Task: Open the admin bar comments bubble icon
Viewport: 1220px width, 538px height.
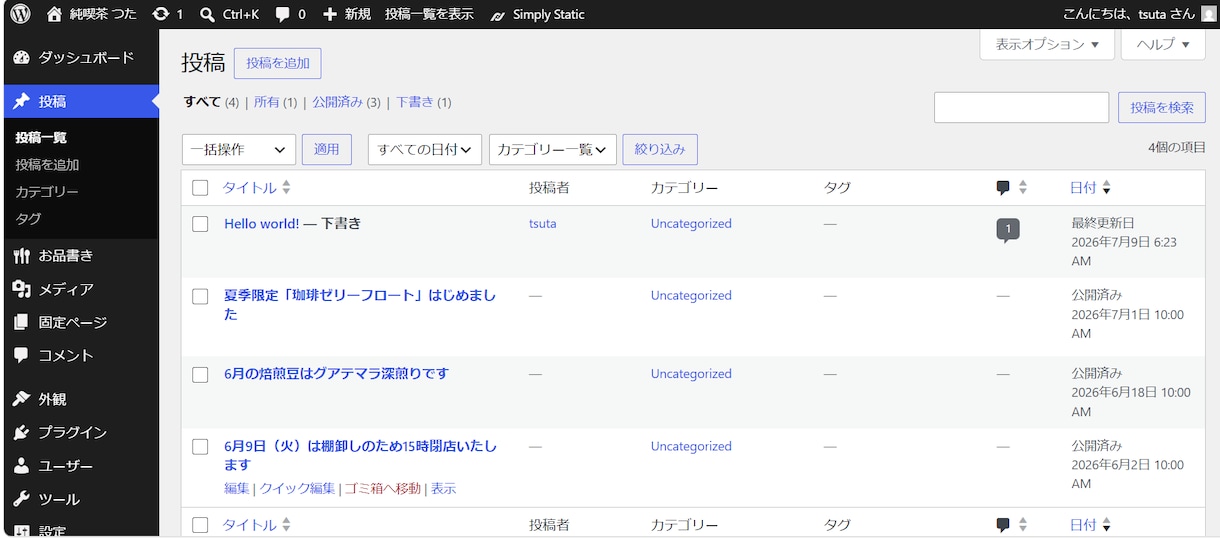Action: point(283,14)
